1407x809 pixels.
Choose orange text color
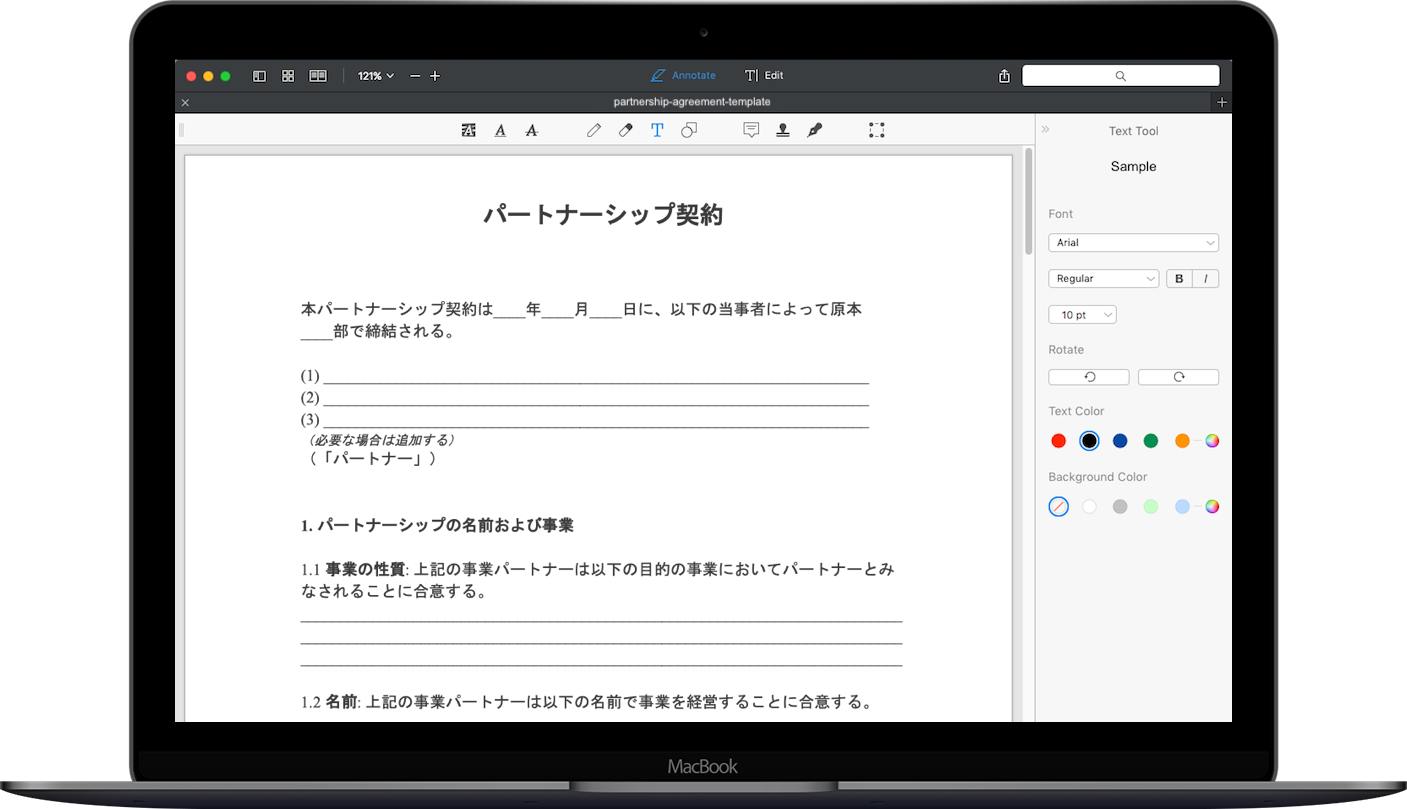point(1182,441)
